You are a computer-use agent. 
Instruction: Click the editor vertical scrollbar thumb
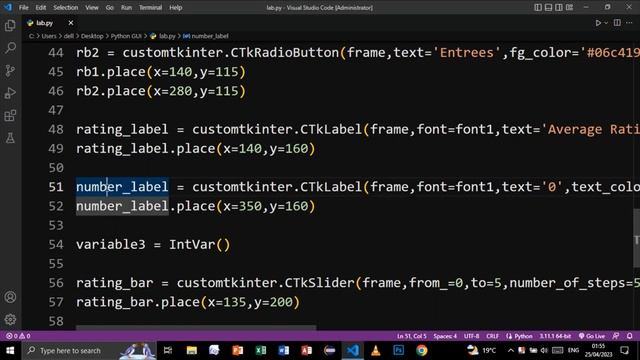coord(636,238)
